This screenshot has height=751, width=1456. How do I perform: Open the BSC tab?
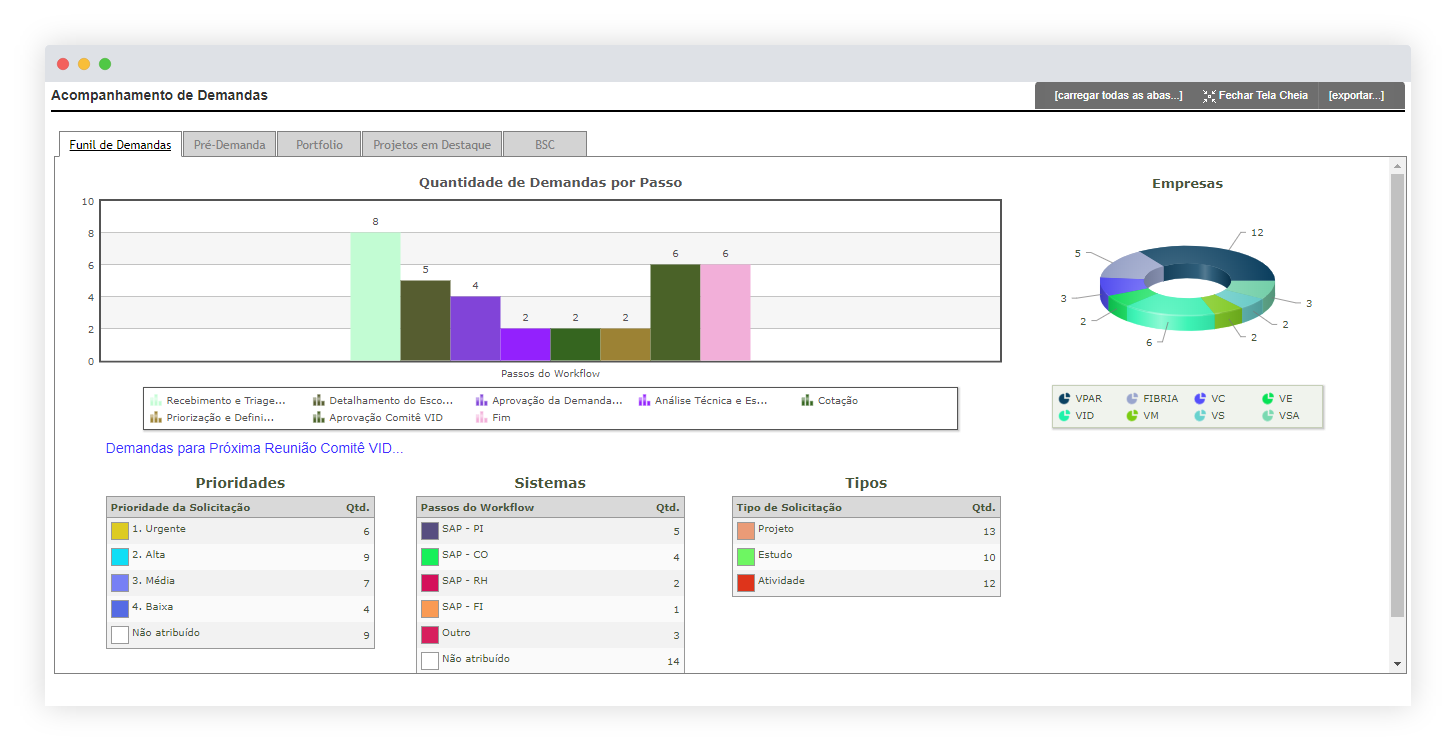point(544,143)
